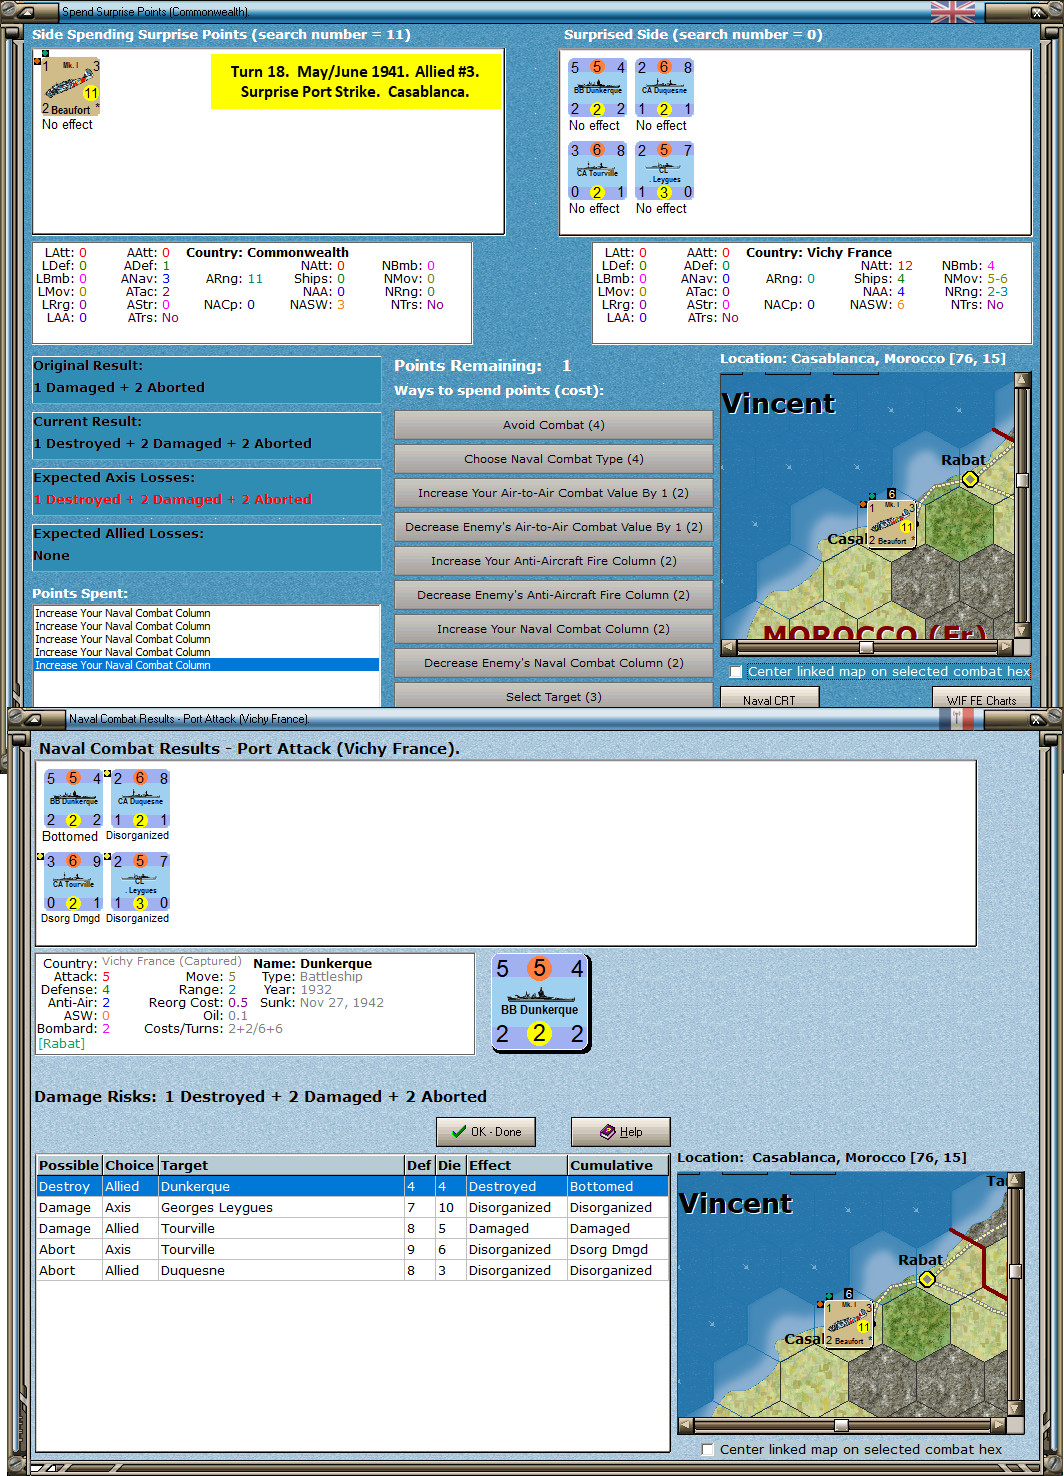Select the Disorganized Leygues counter in Naval Combat Results
Image resolution: width=1064 pixels, height=1476 pixels.
tap(140, 882)
